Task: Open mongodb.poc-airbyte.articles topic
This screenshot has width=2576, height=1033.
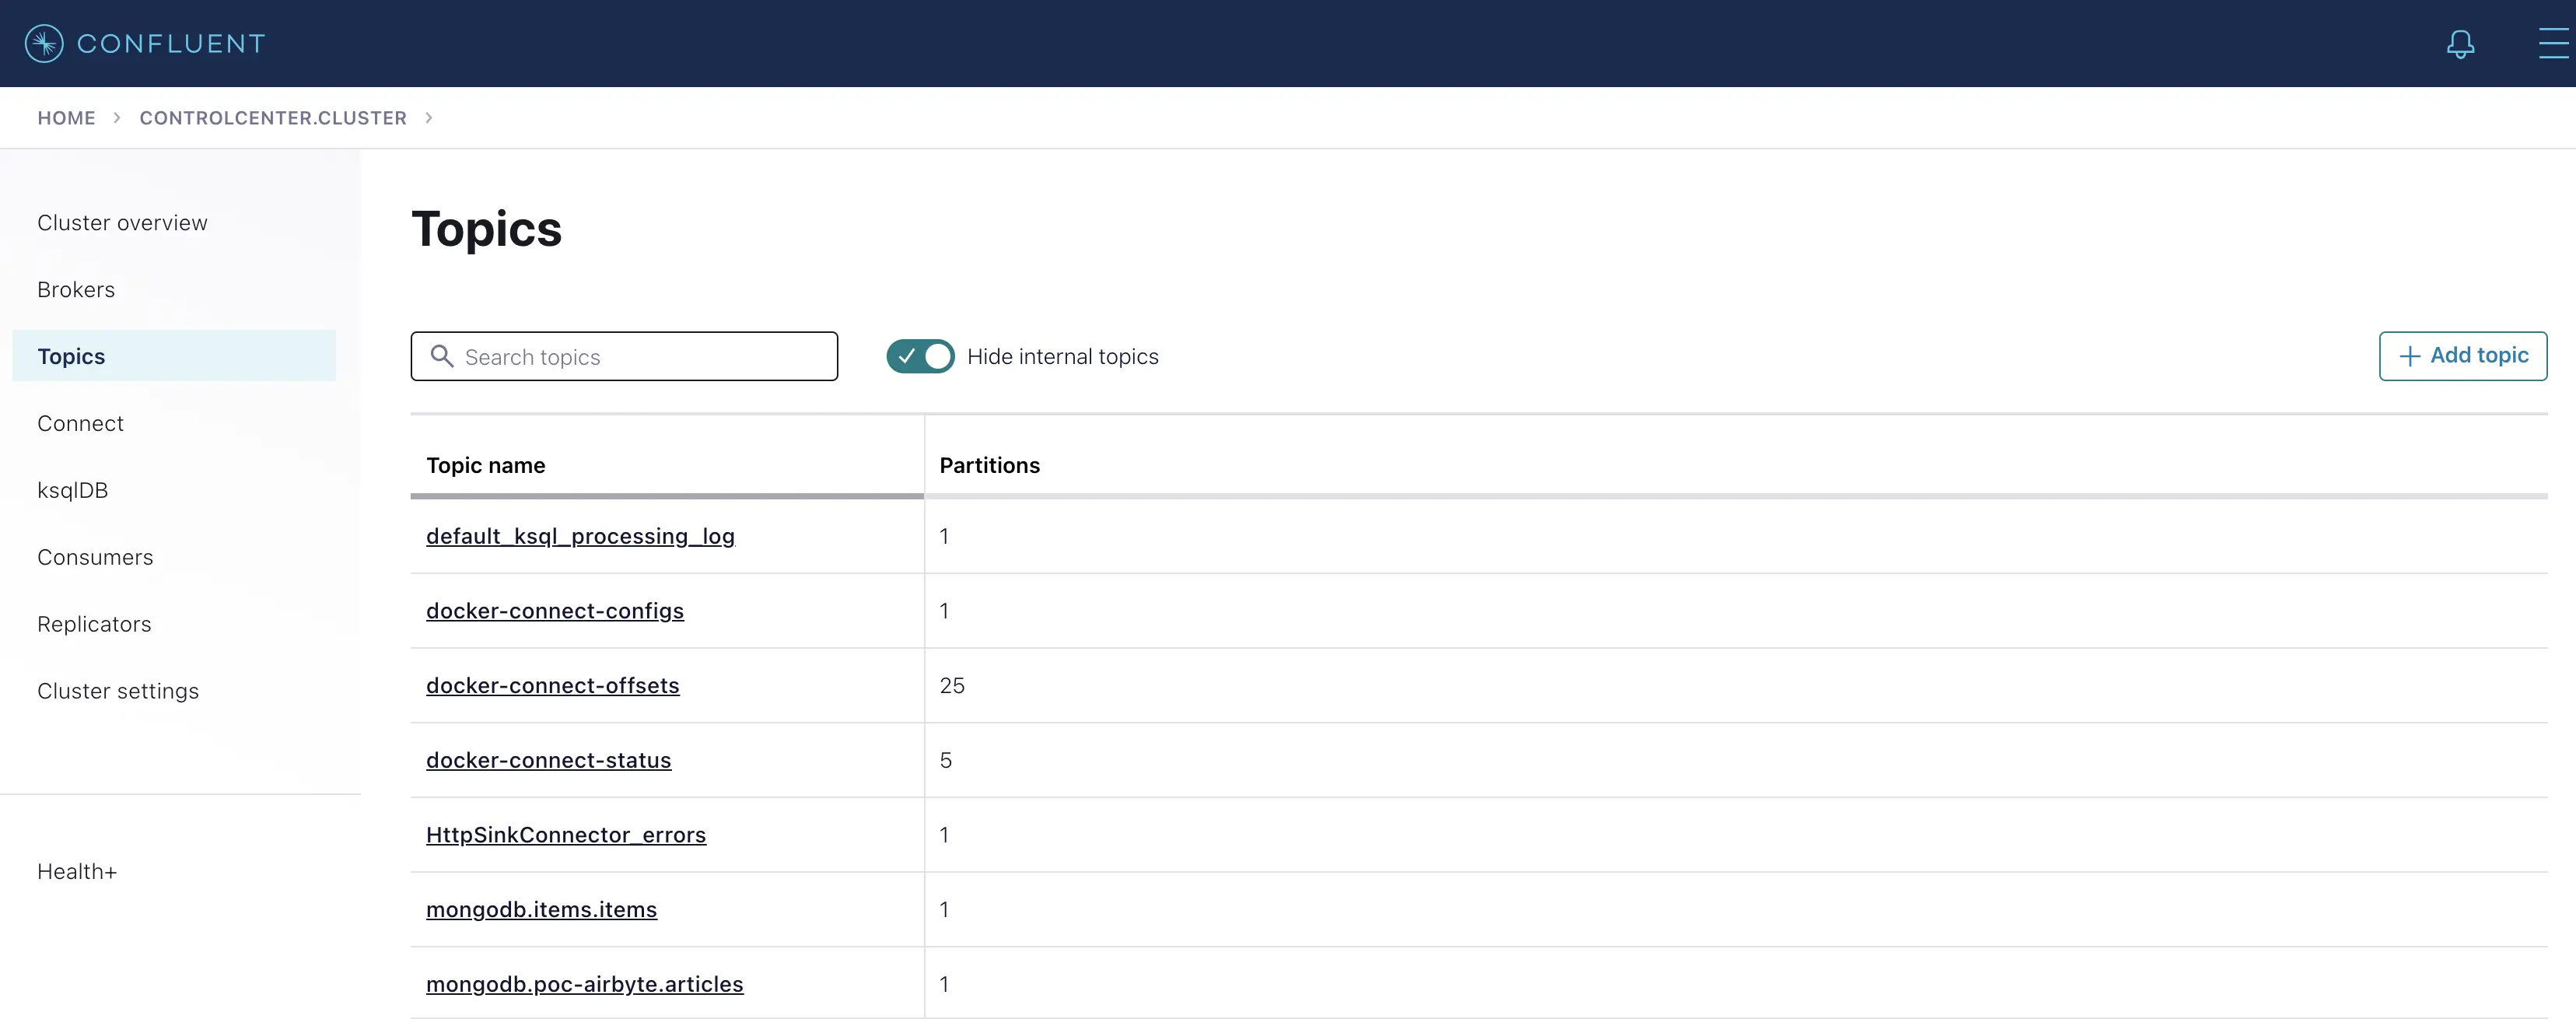Action: tap(585, 985)
